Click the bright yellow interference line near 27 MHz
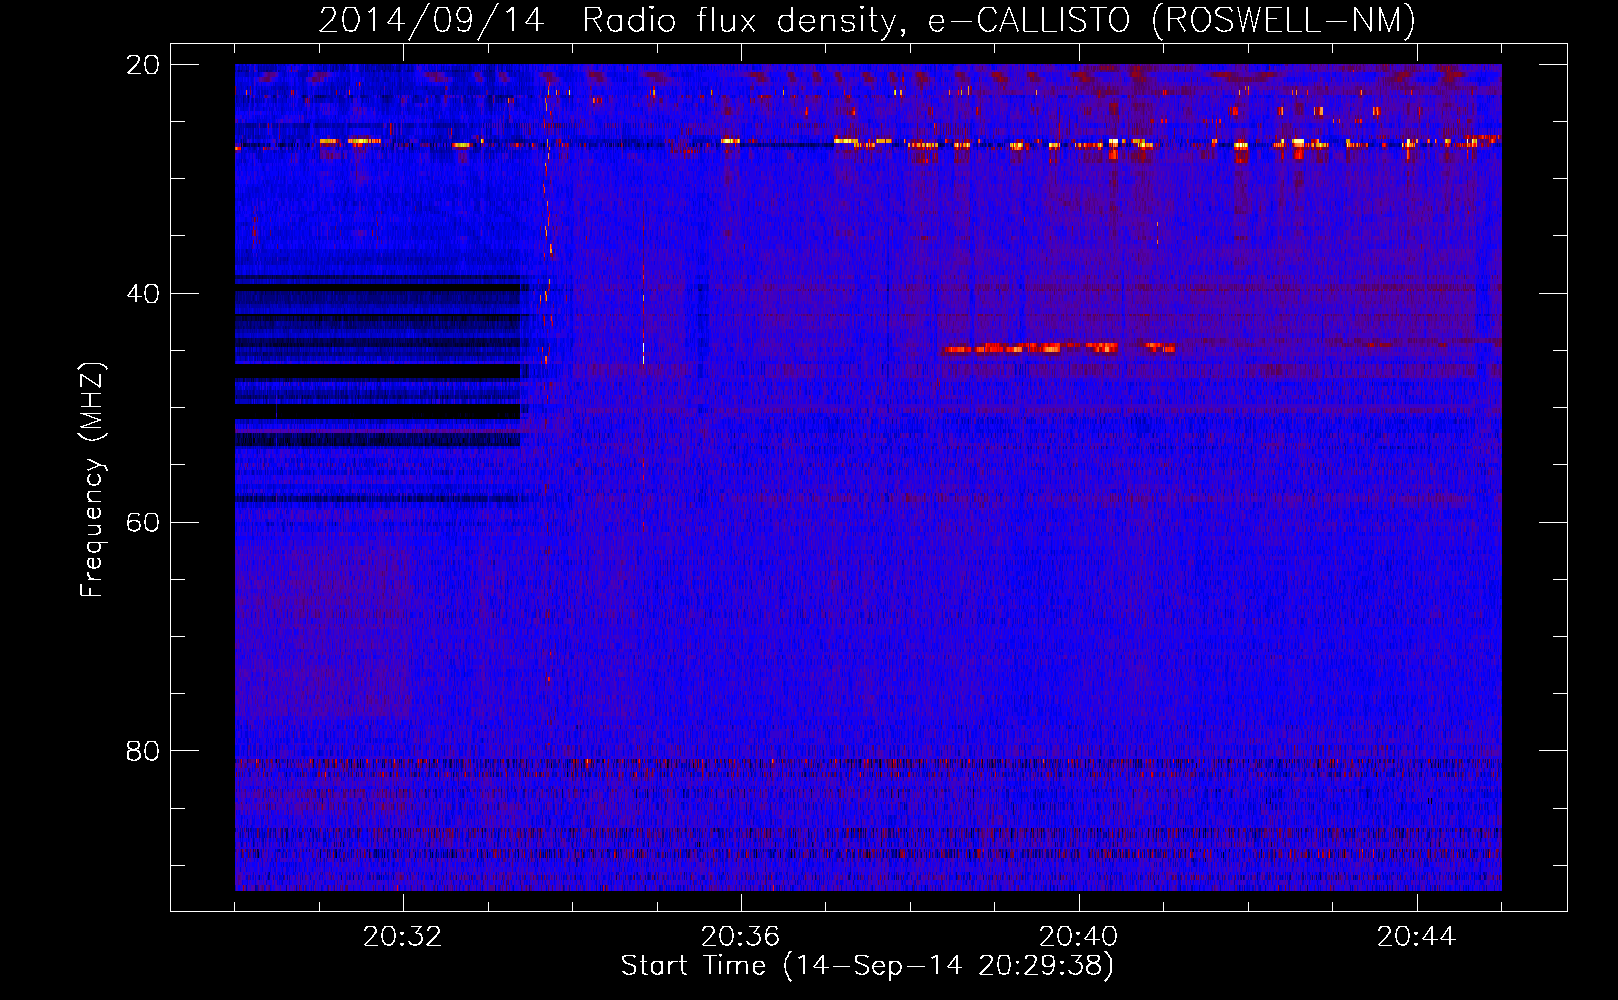Image resolution: width=1618 pixels, height=1000 pixels. (x=868, y=144)
